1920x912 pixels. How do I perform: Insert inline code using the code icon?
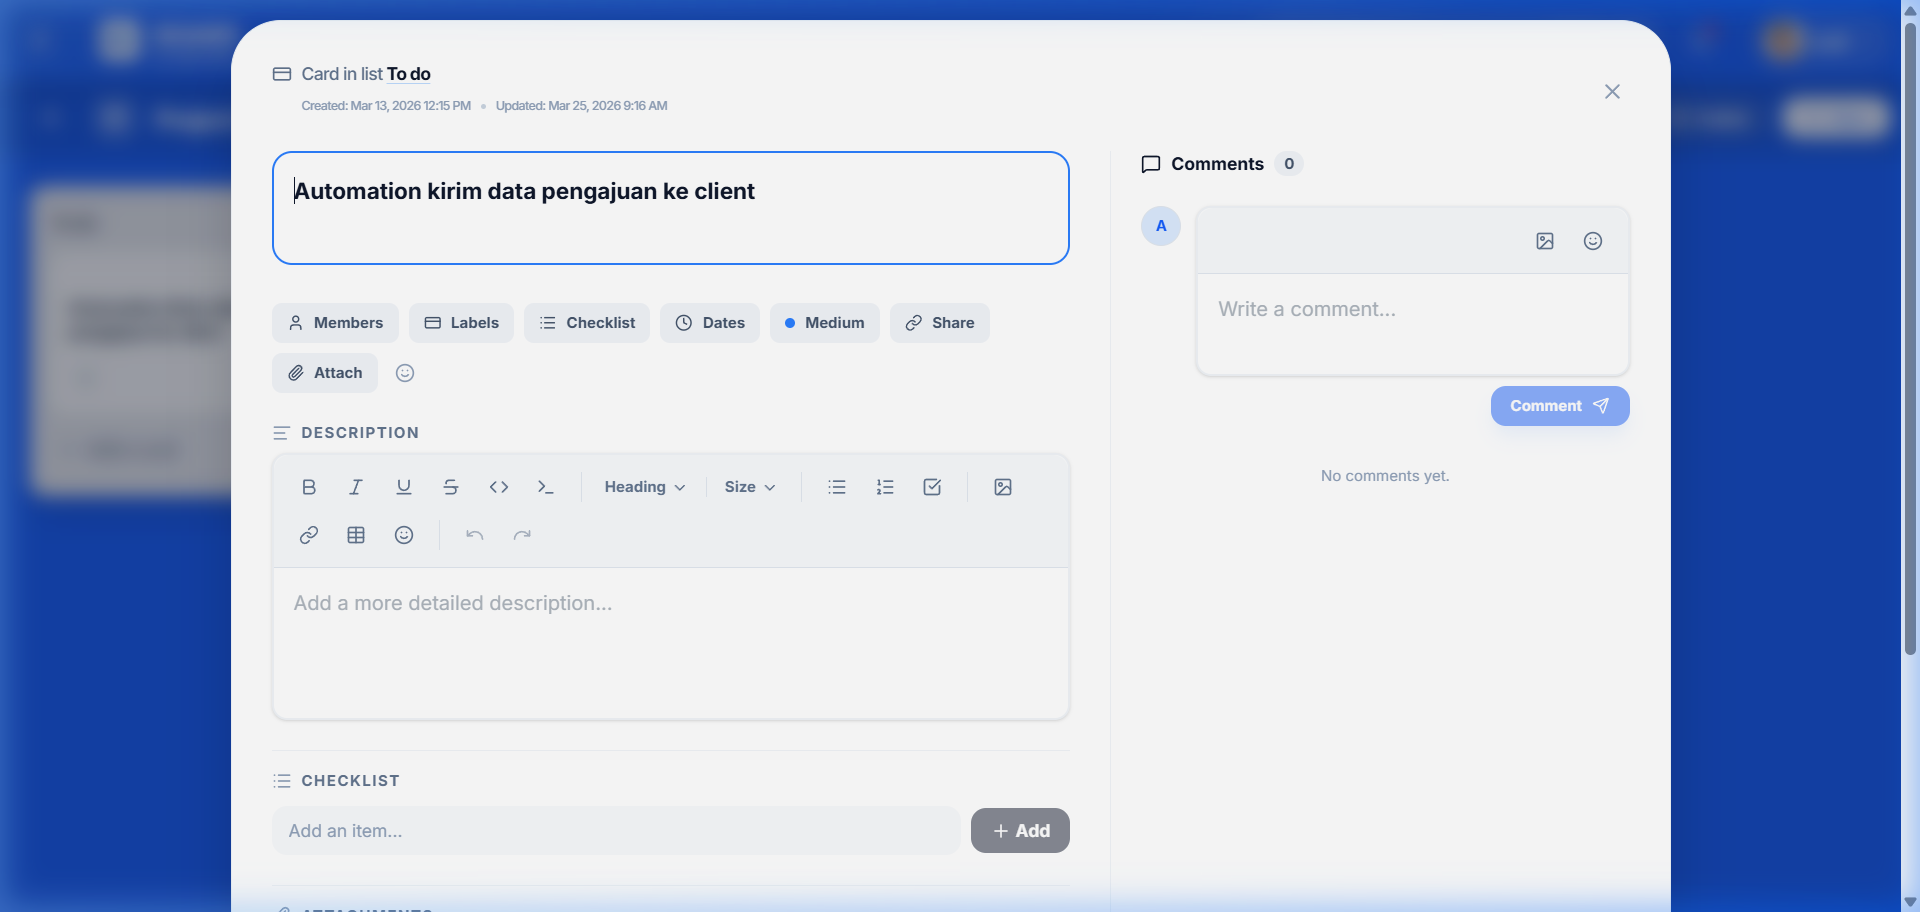coord(499,487)
